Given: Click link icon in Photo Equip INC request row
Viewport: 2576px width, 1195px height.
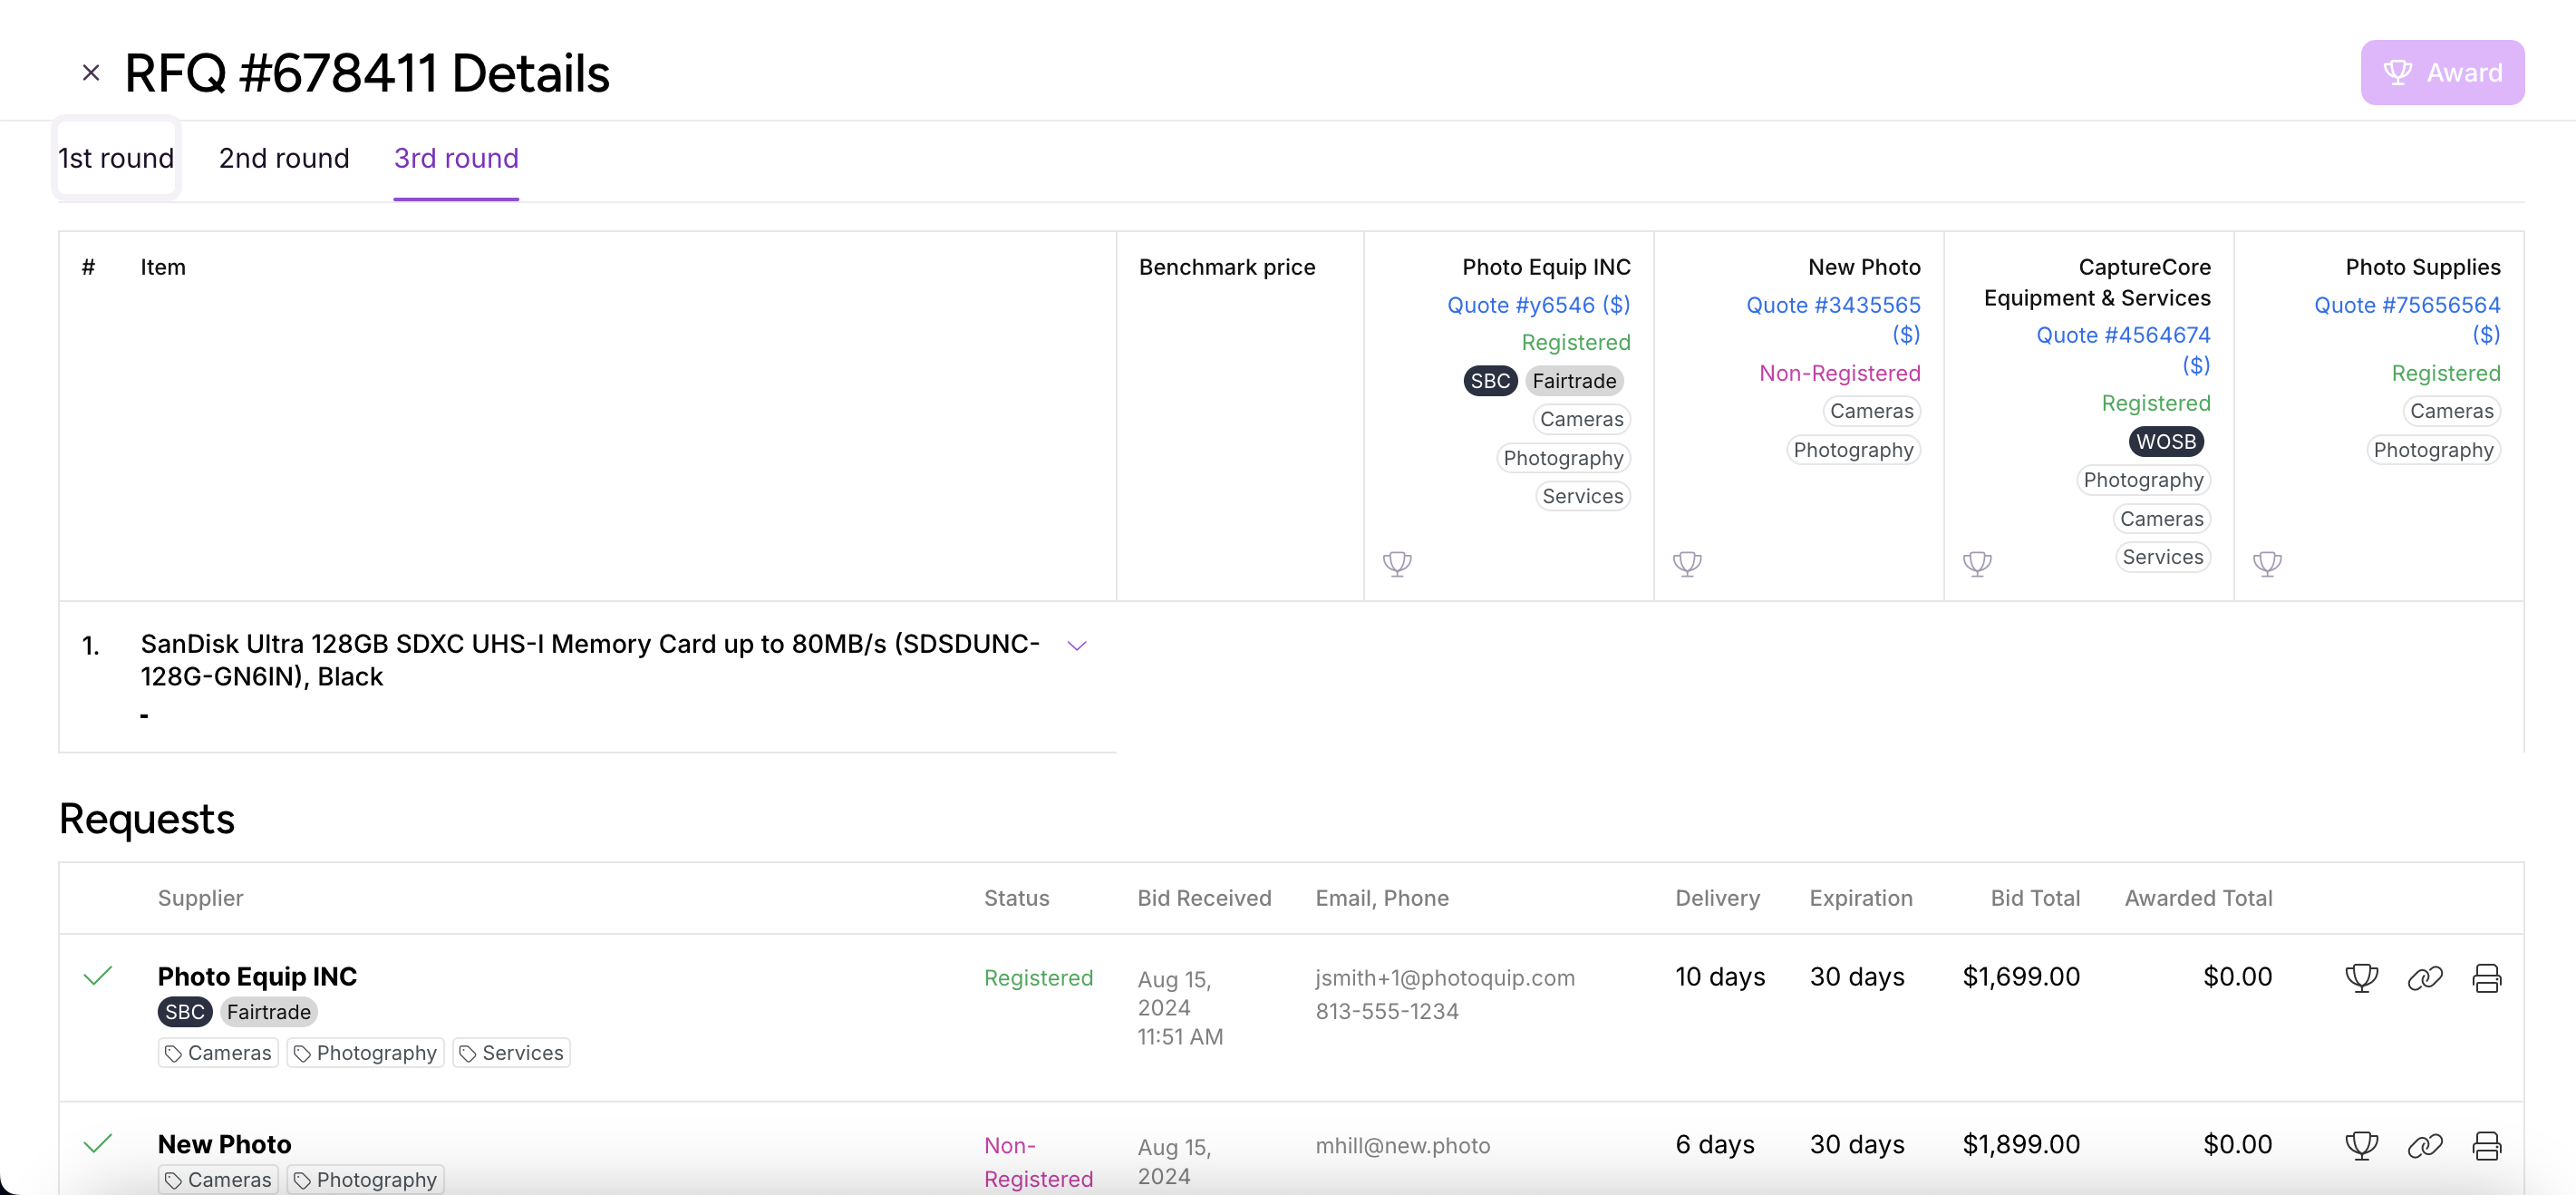Looking at the screenshot, I should pyautogui.click(x=2424, y=978).
